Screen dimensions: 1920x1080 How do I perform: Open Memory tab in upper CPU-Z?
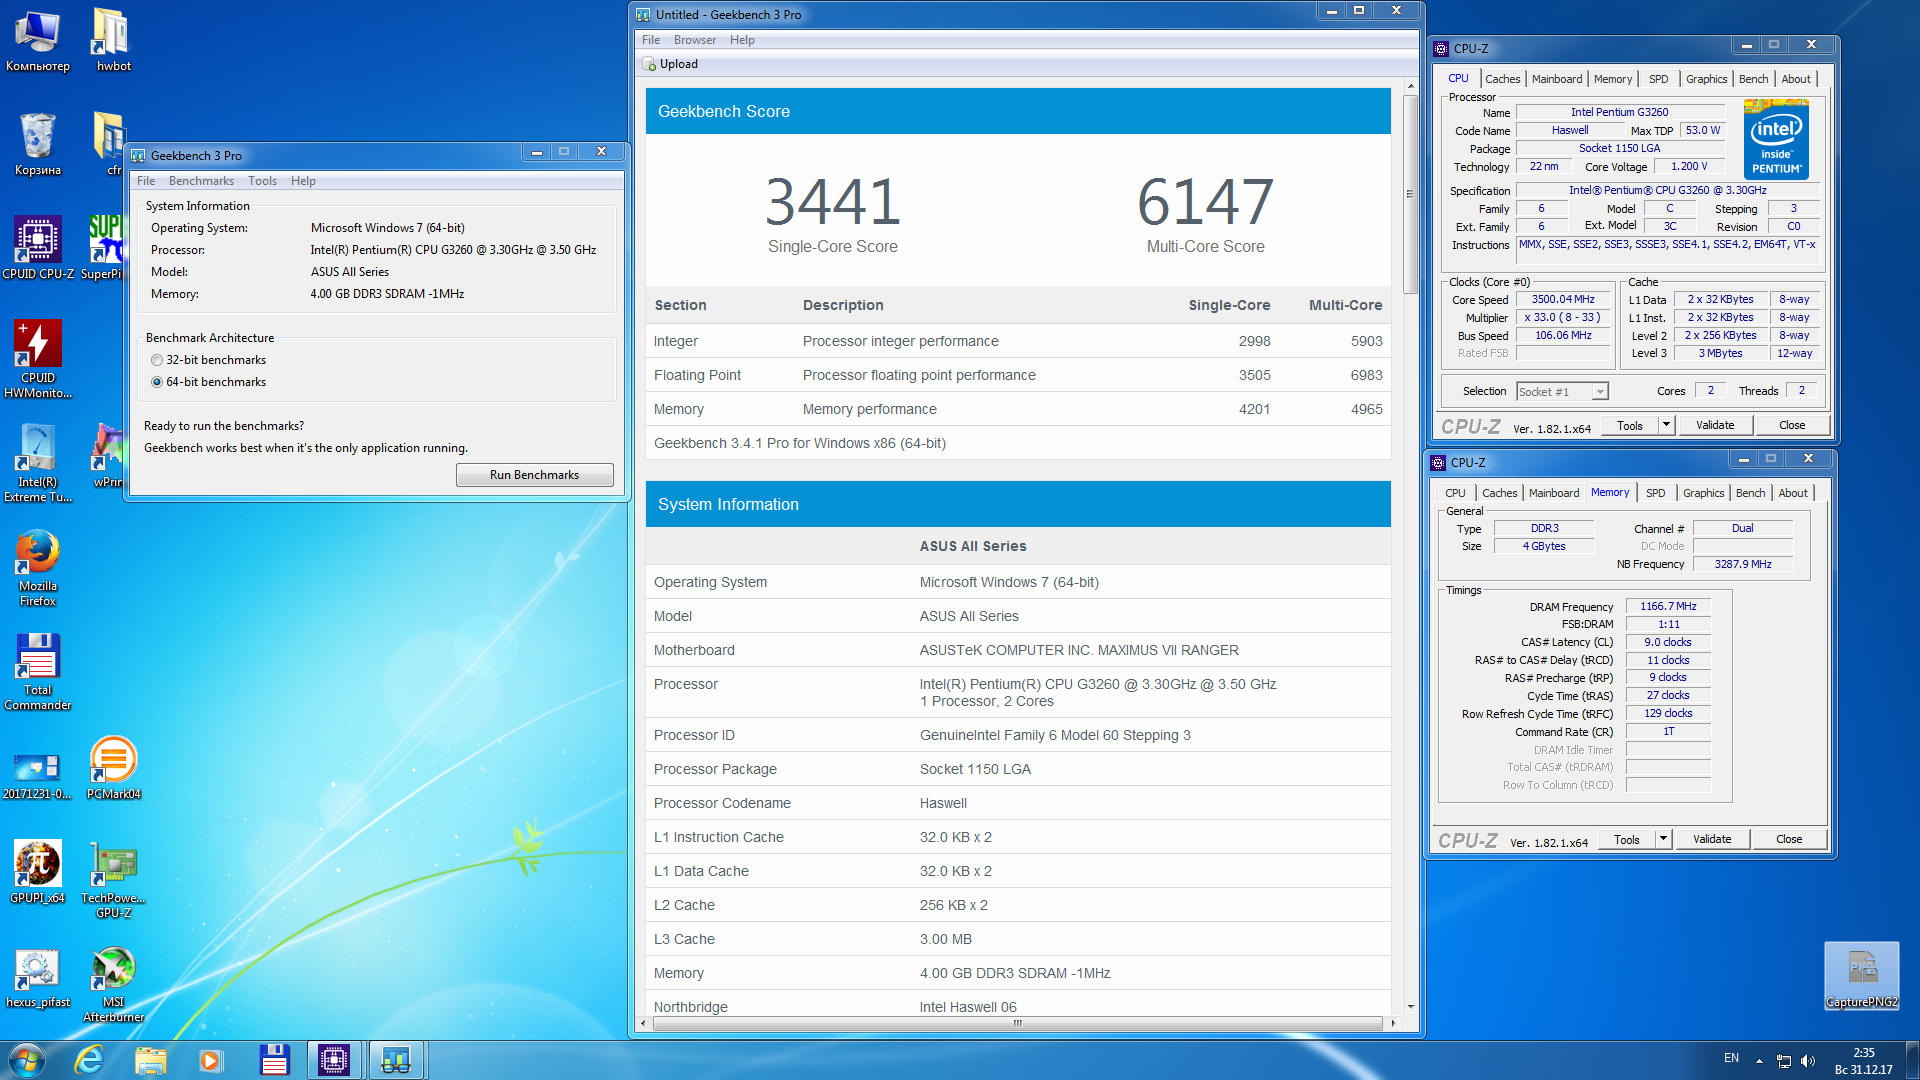1612,79
